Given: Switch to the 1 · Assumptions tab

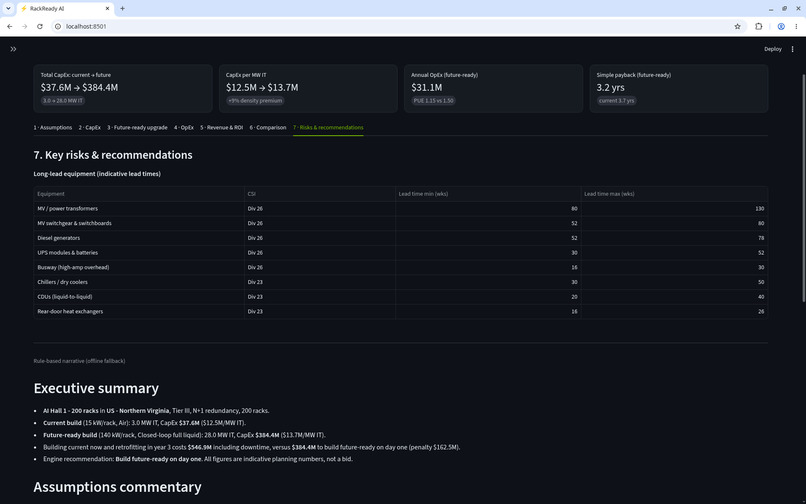Looking at the screenshot, I should 53,128.
